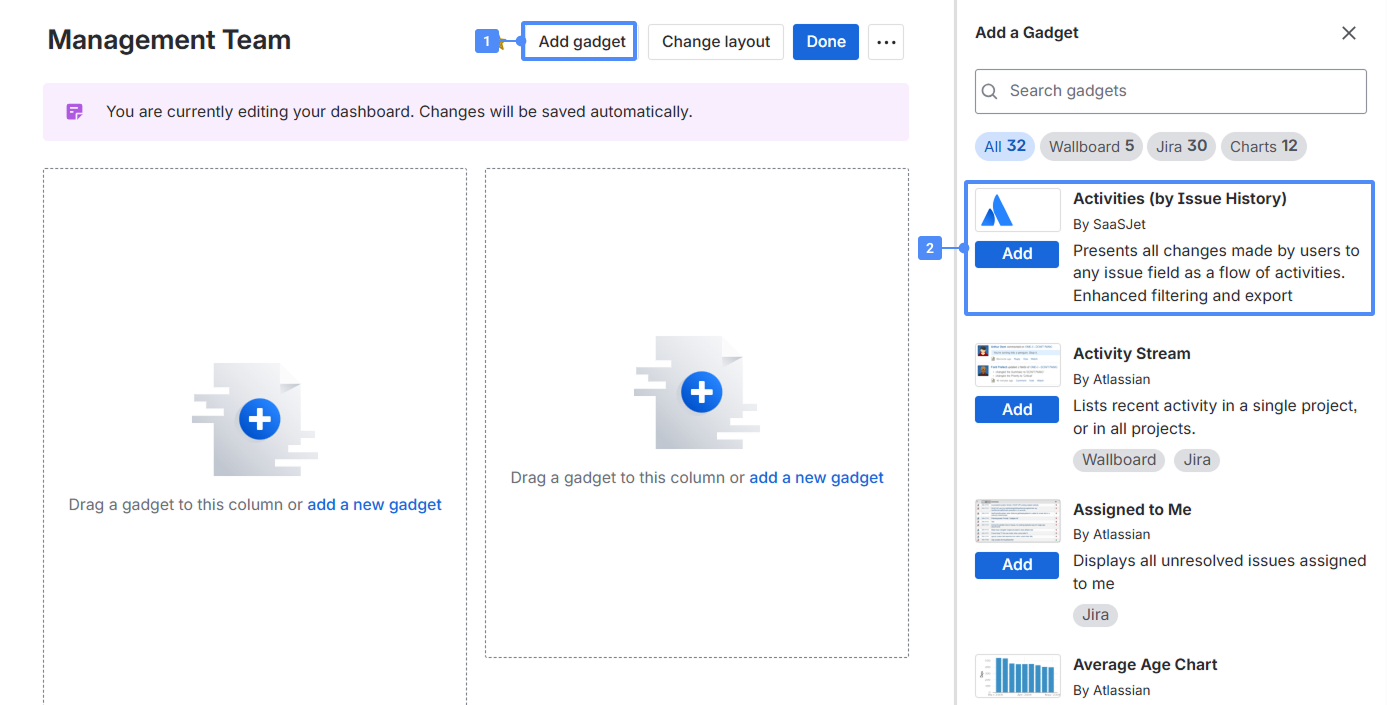Click the SaaSJet Atlassian logo thumbnail
The width and height of the screenshot is (1387, 705).
[x=1017, y=210]
